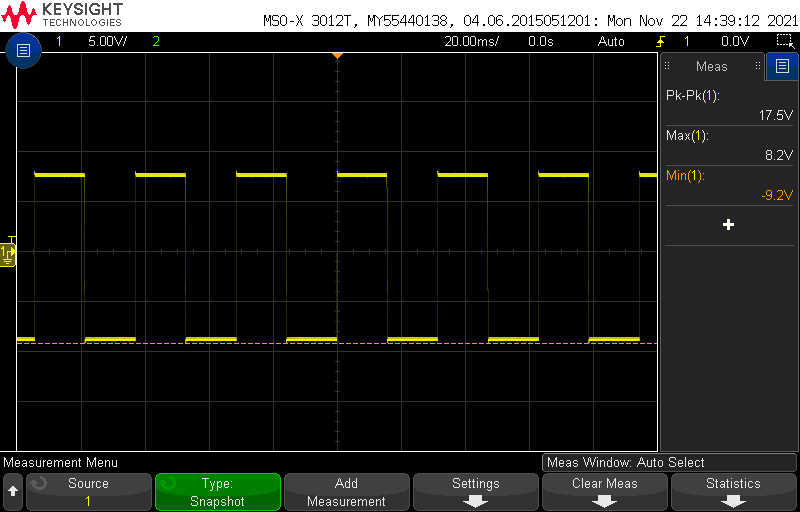Toggle the Auto trigger mode

point(611,42)
